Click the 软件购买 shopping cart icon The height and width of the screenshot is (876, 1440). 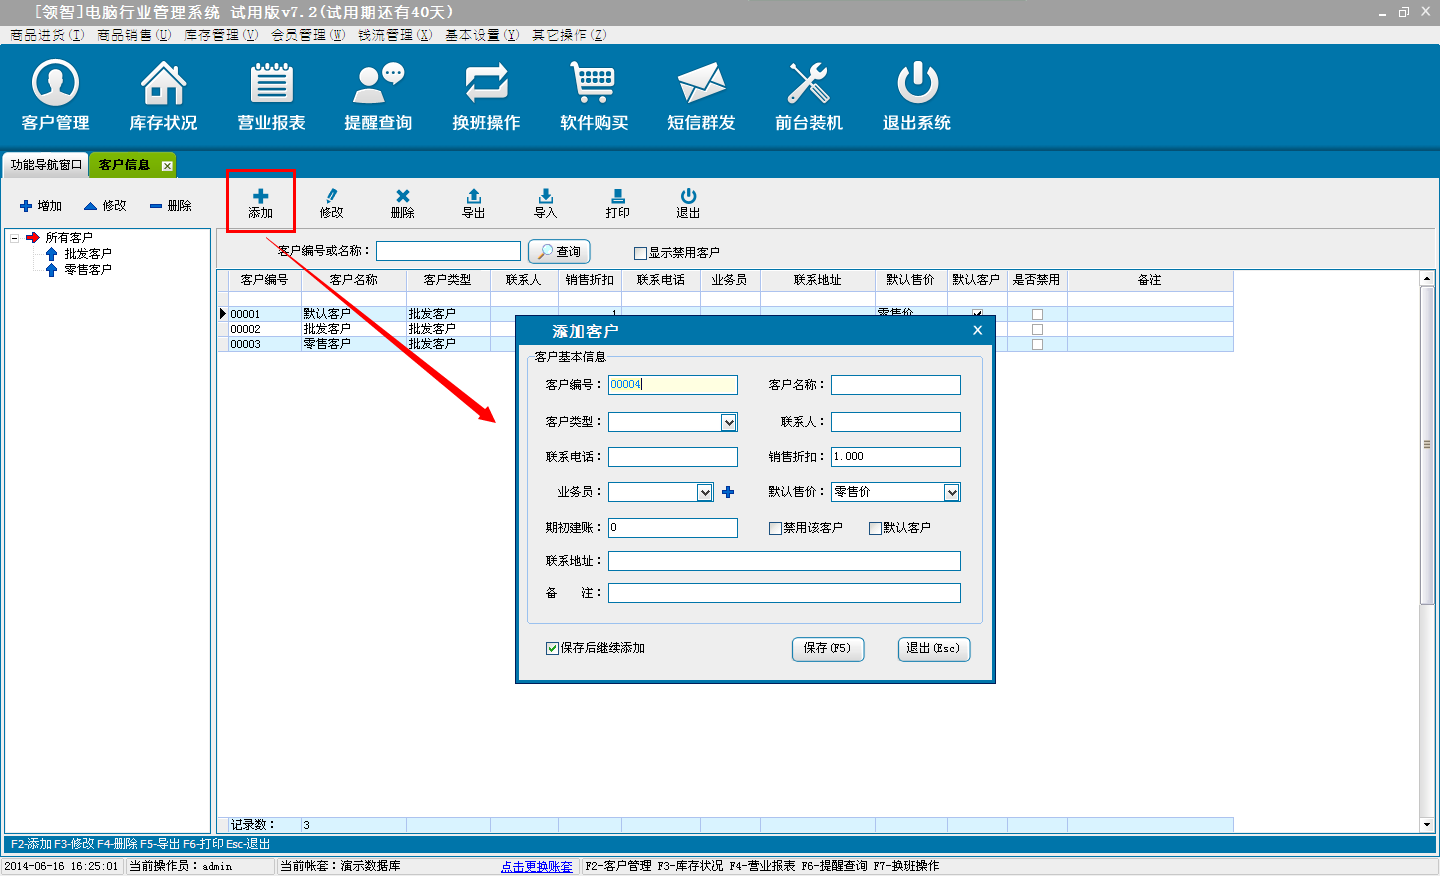click(x=594, y=84)
